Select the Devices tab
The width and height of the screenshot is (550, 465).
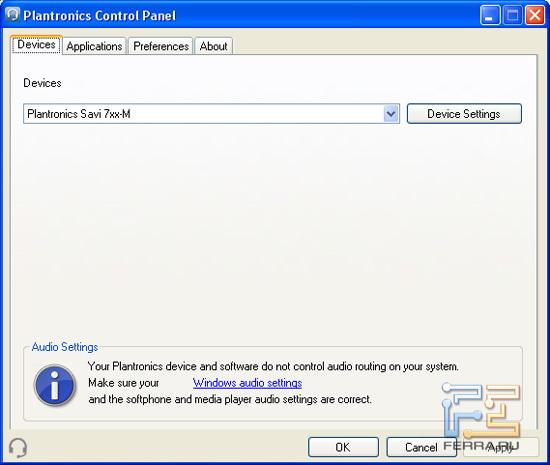[36, 45]
